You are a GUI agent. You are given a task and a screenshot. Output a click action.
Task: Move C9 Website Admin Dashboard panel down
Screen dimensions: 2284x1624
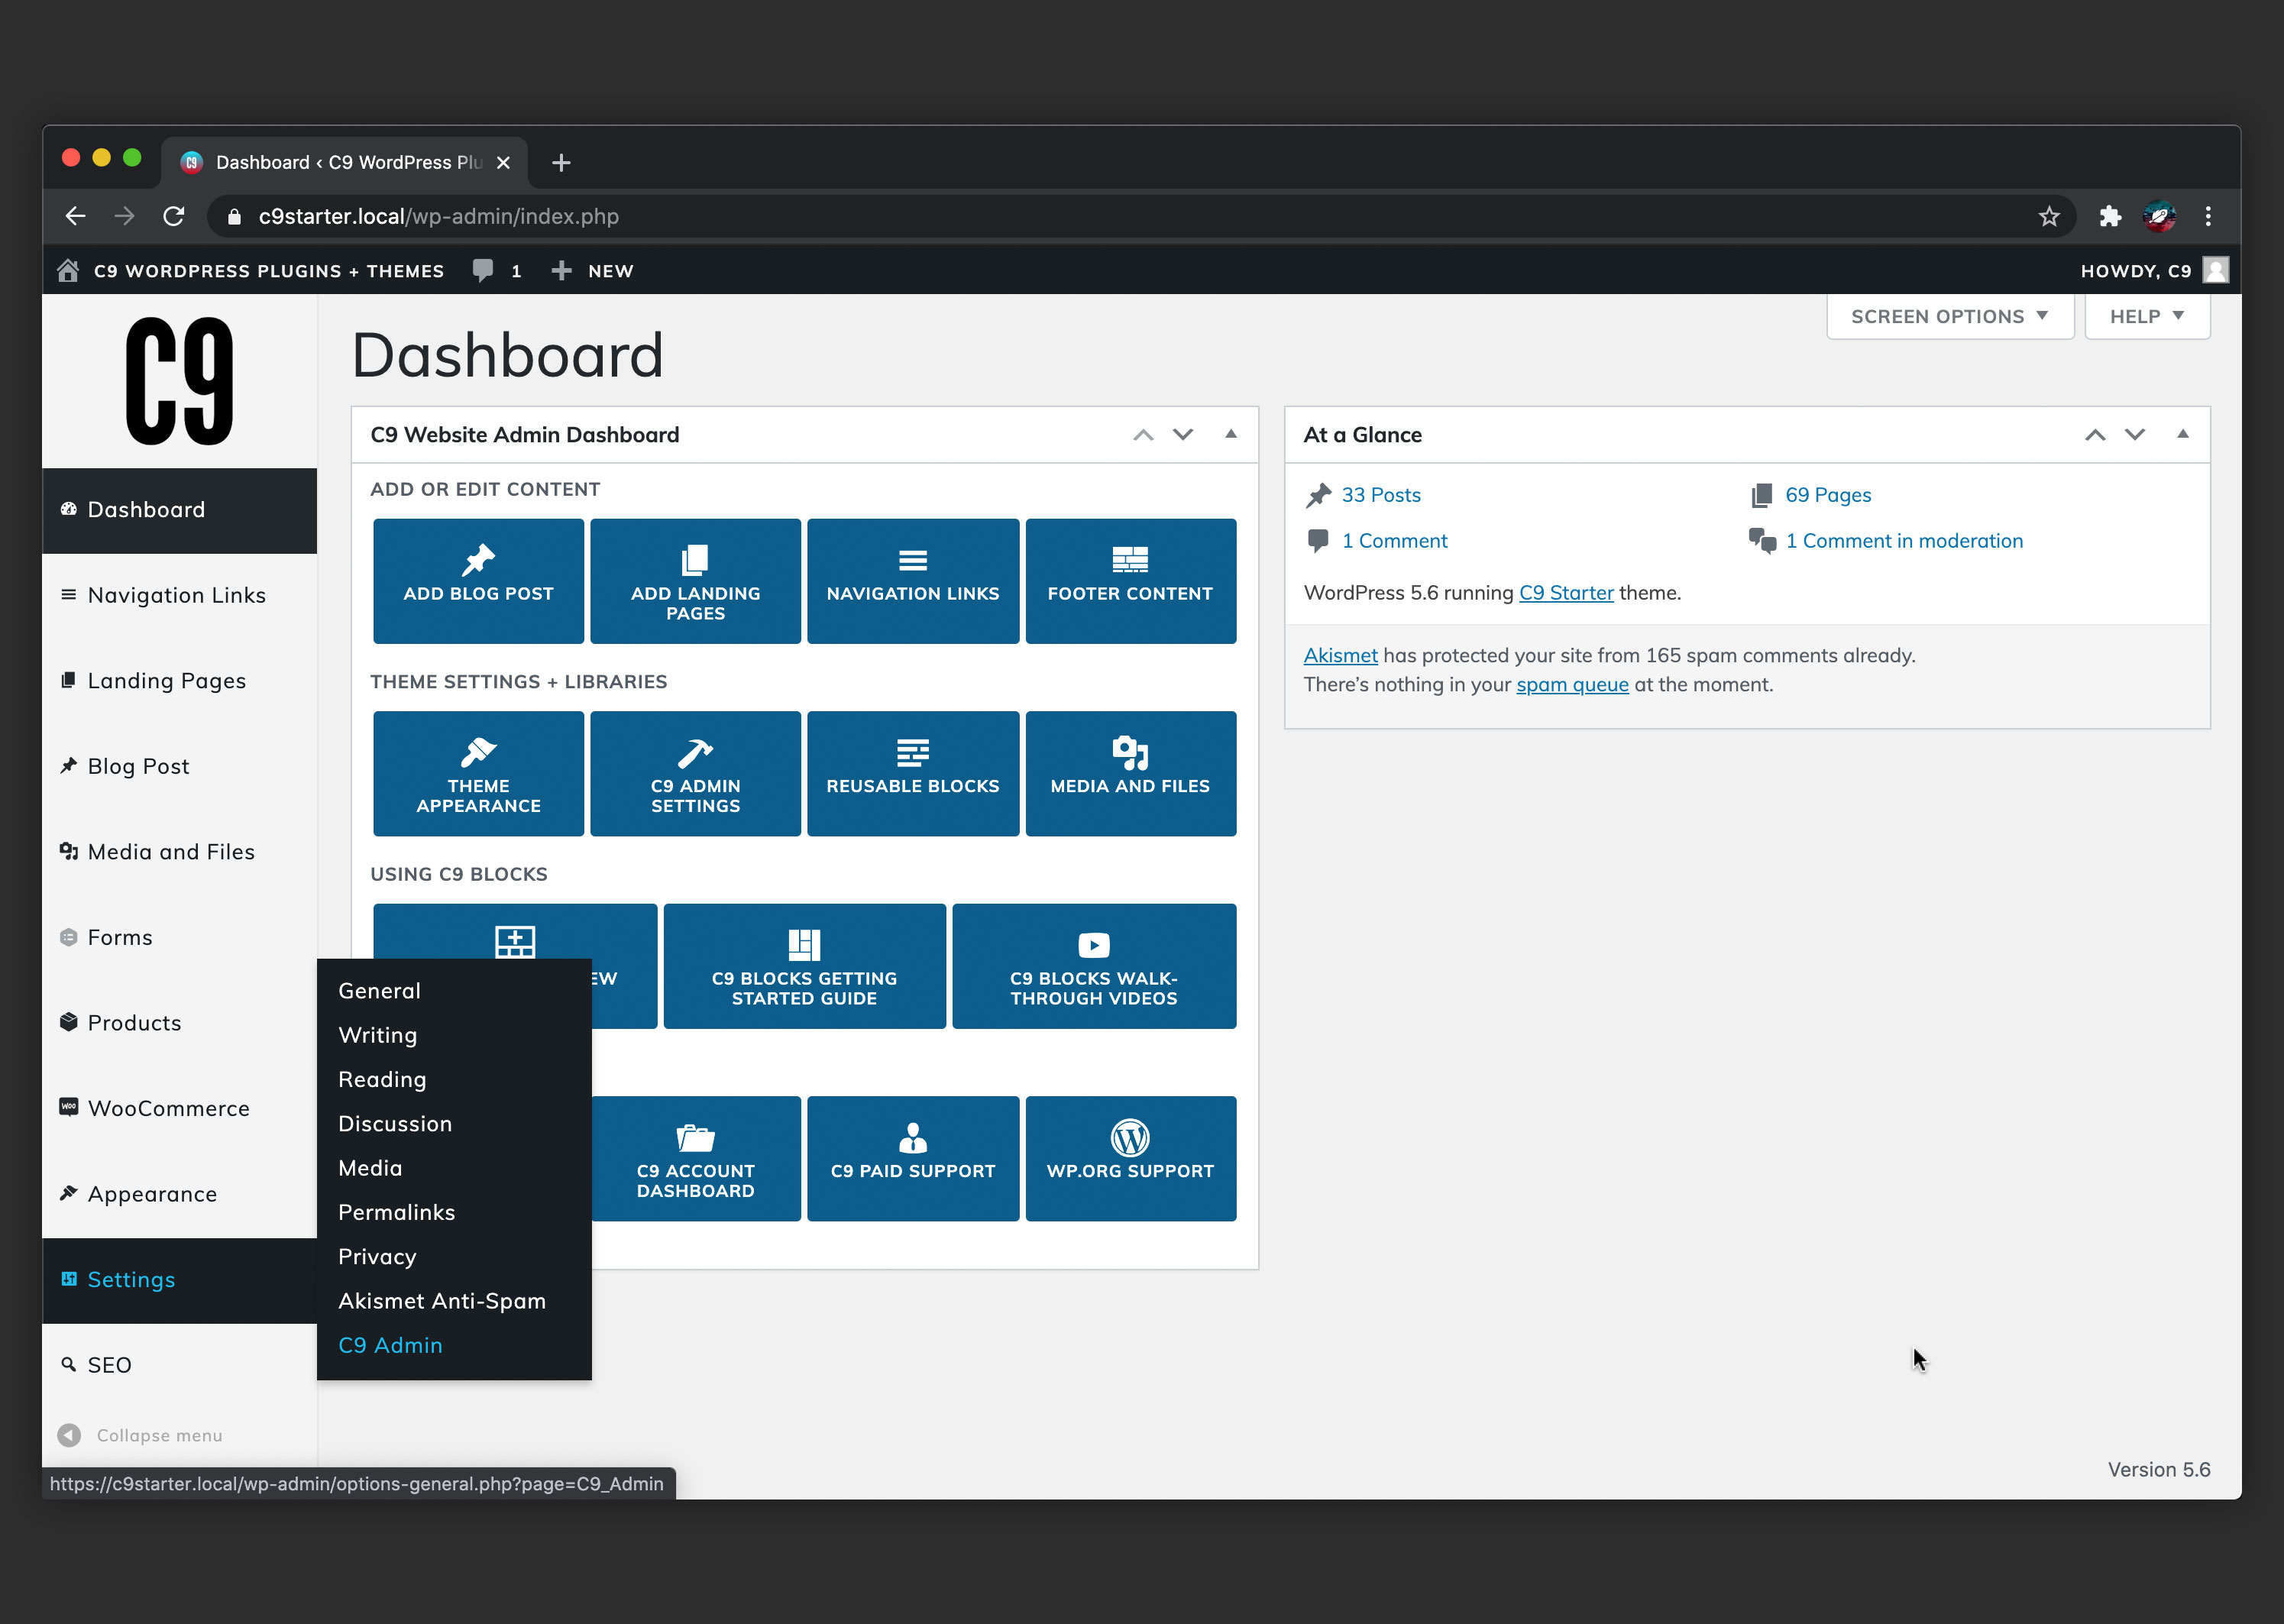[1183, 435]
